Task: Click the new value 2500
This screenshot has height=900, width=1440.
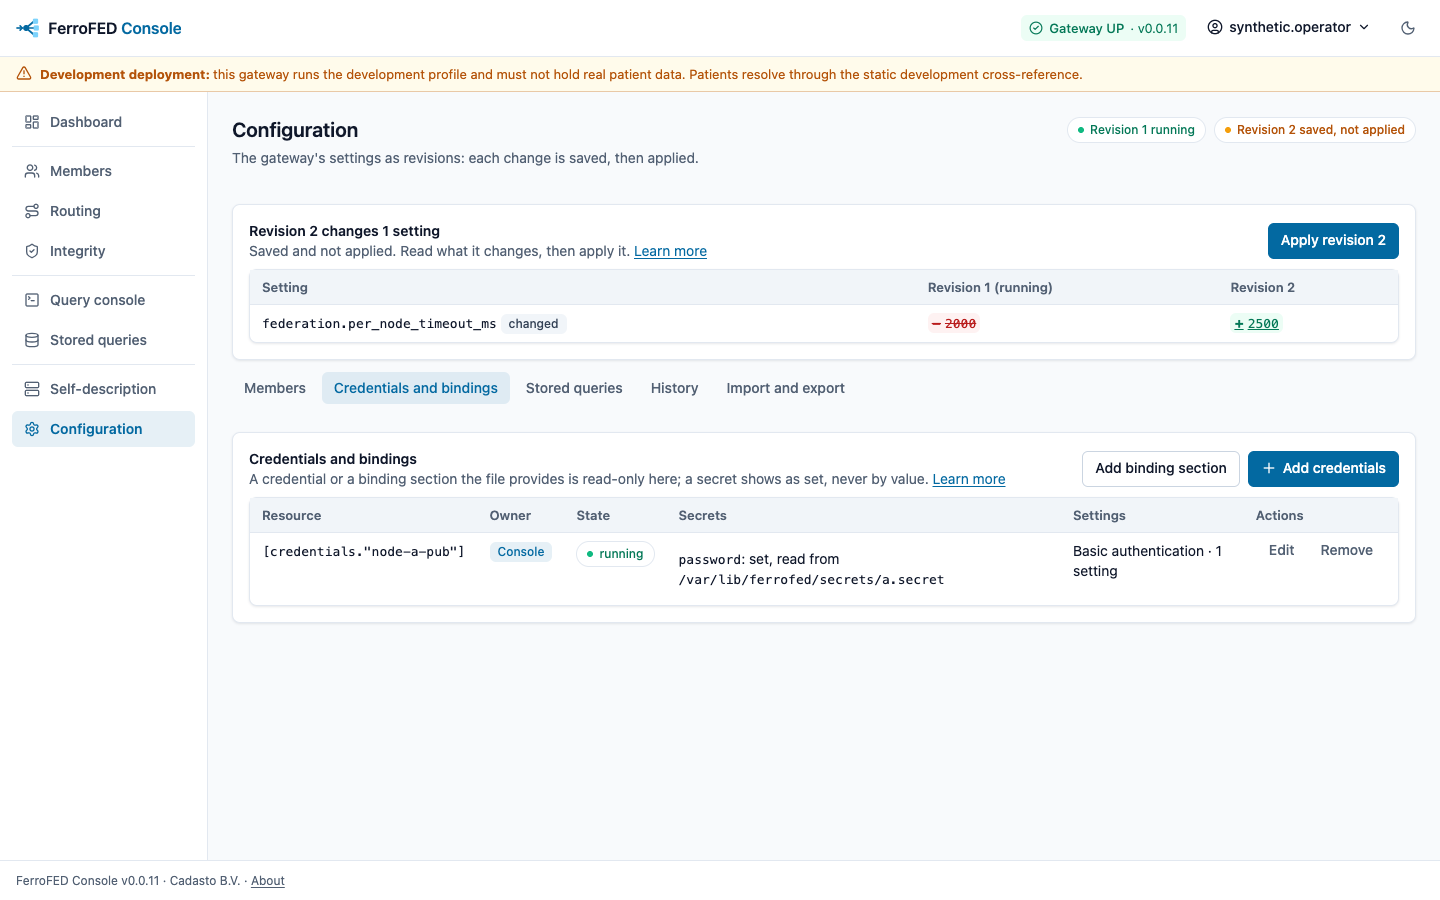Action: [1256, 324]
